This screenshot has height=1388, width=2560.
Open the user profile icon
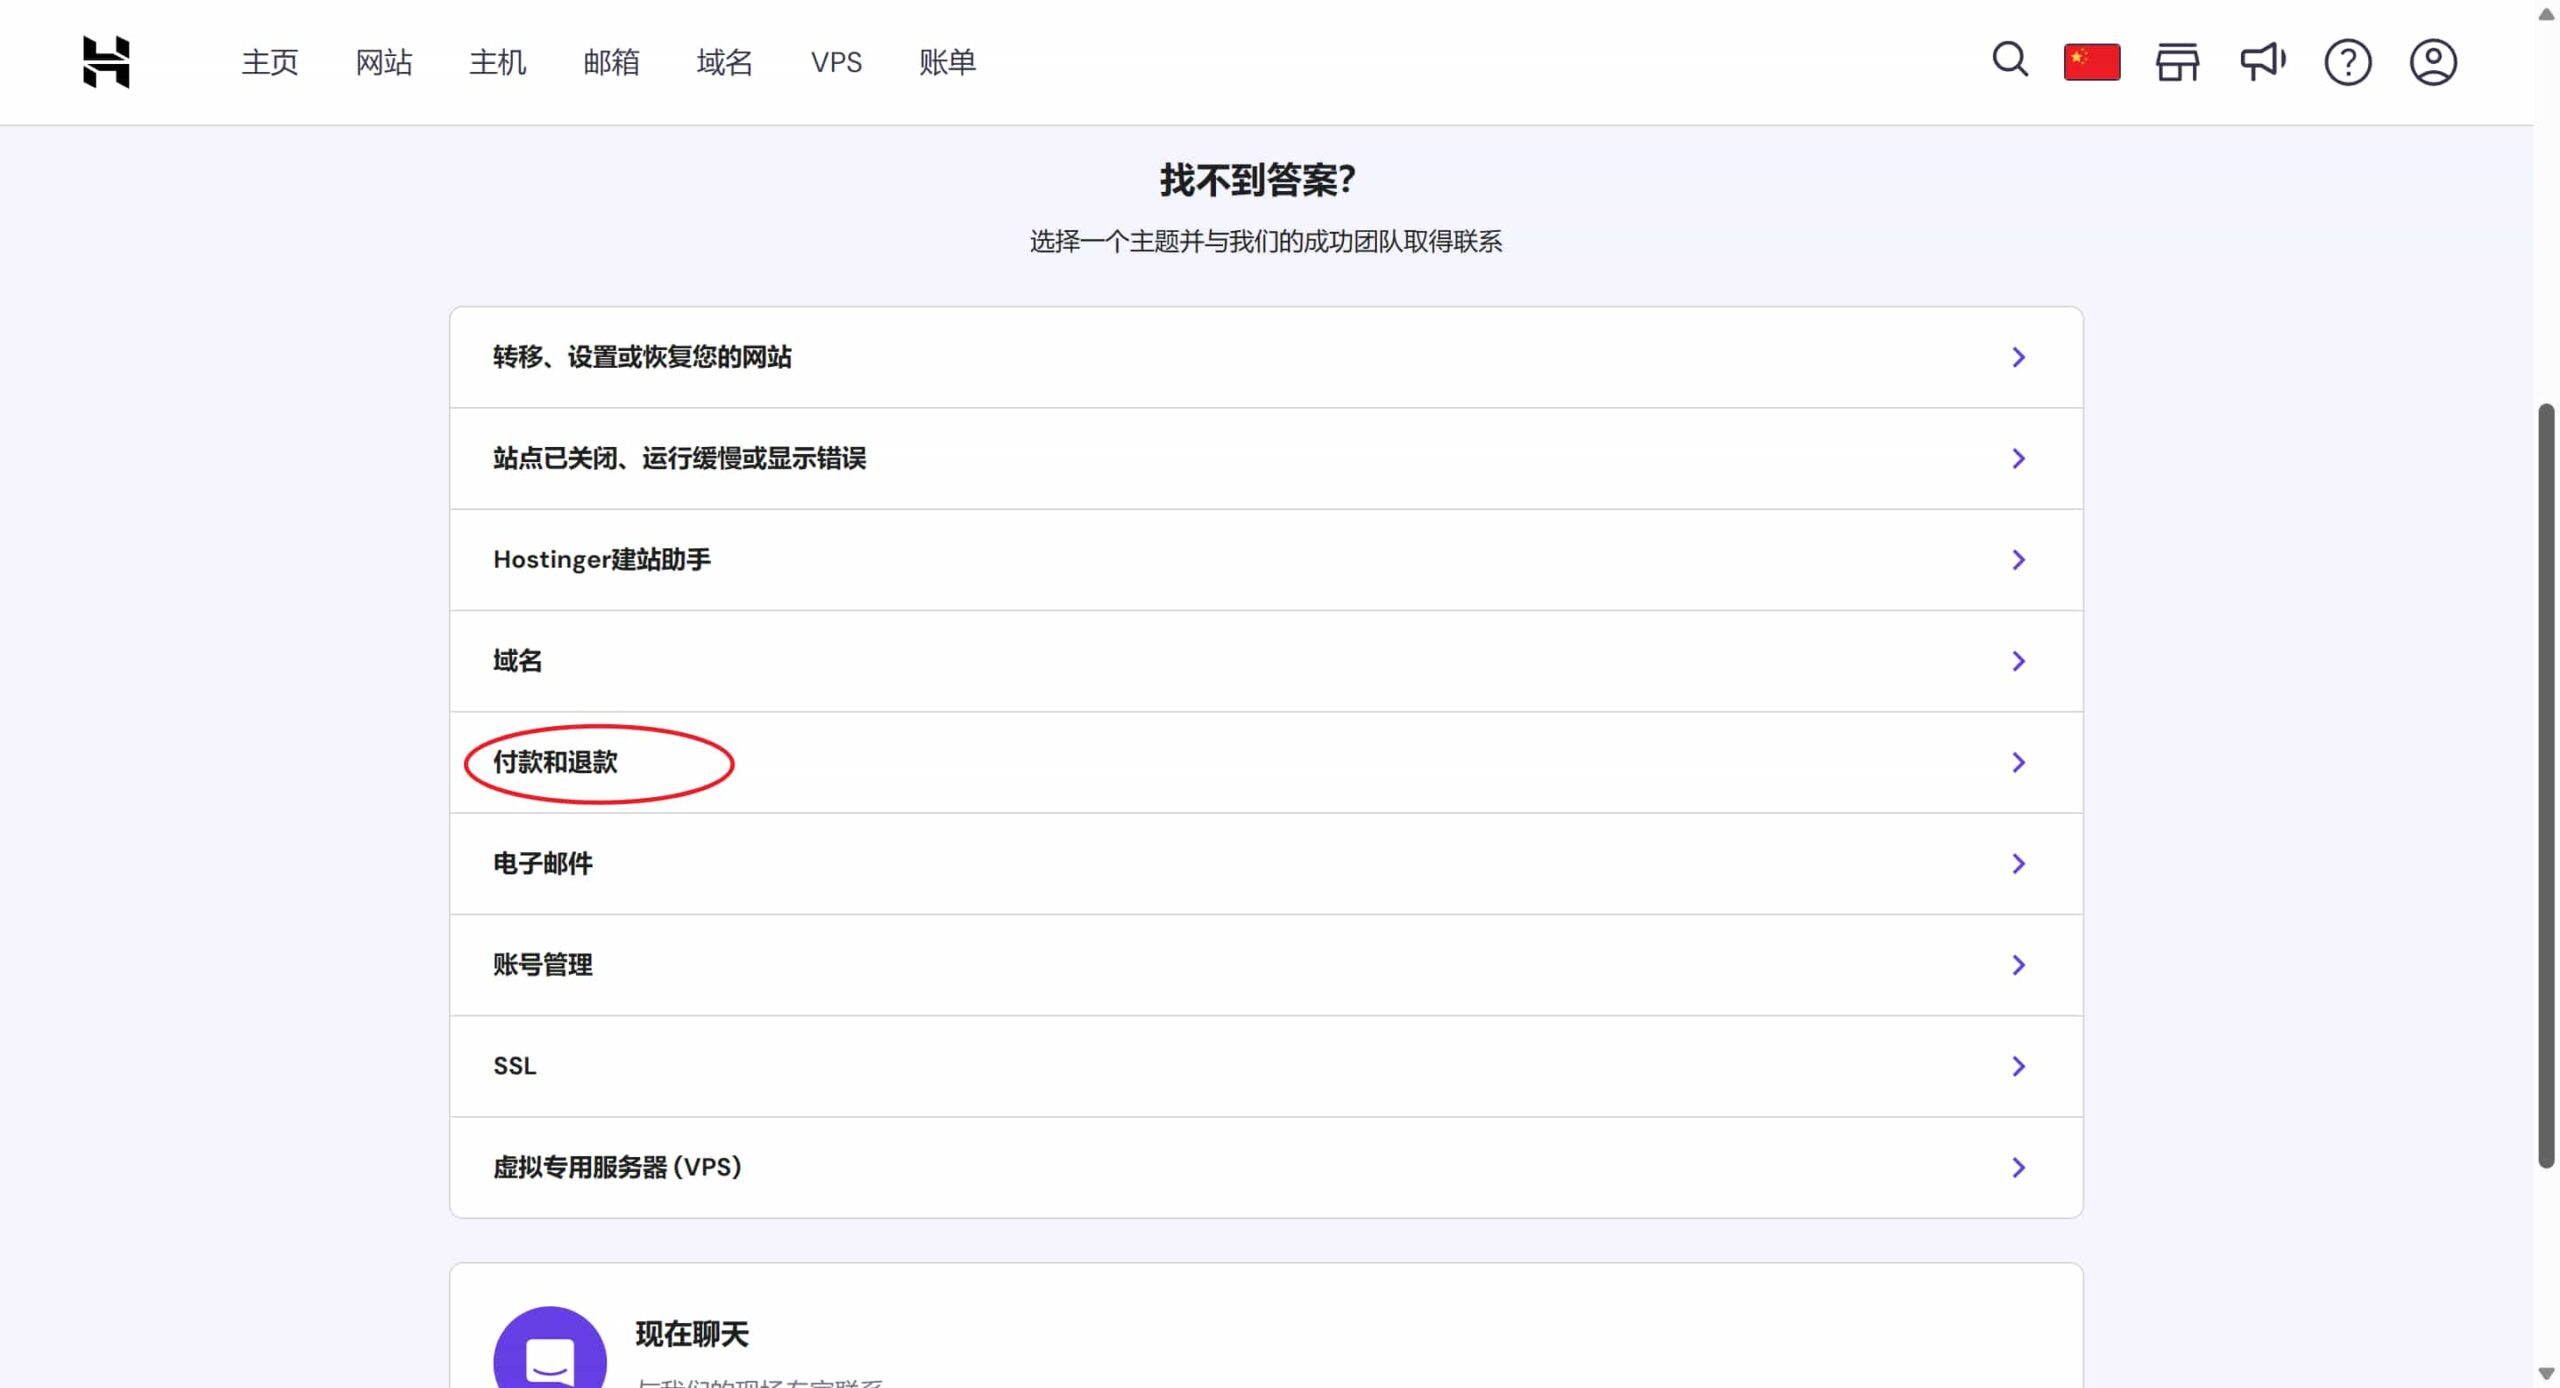click(x=2432, y=62)
